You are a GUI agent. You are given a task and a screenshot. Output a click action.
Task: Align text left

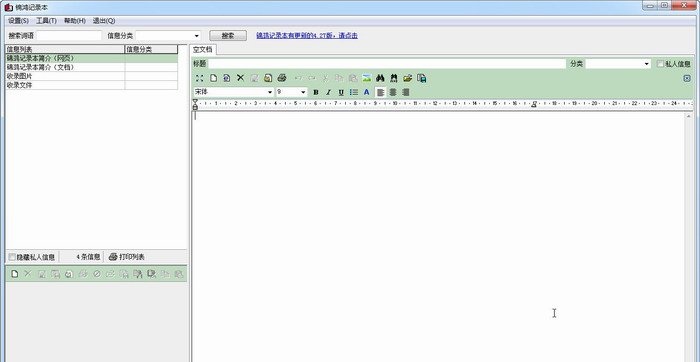pyautogui.click(x=380, y=92)
